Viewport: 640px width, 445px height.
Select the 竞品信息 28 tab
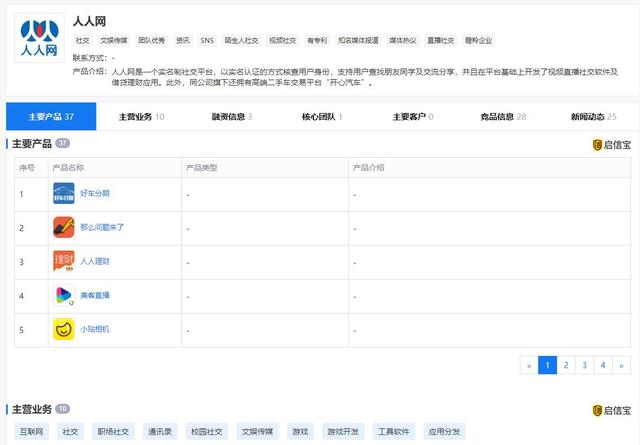tap(503, 117)
